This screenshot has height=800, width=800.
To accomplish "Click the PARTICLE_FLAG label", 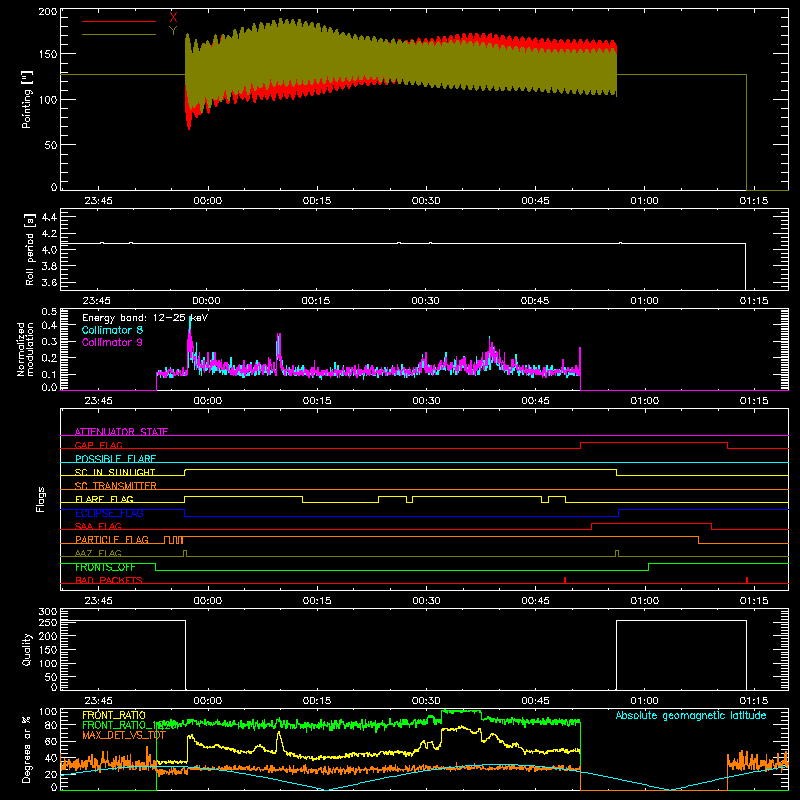I will pos(112,539).
